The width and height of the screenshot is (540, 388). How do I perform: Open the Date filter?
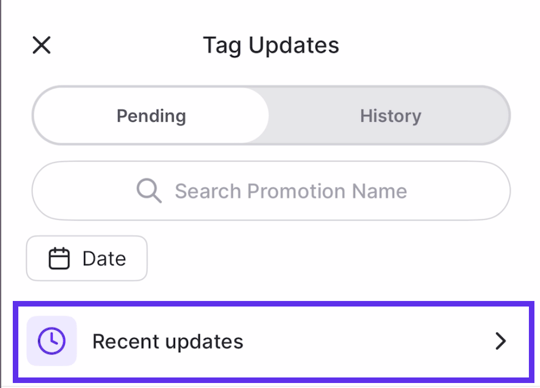tap(87, 258)
